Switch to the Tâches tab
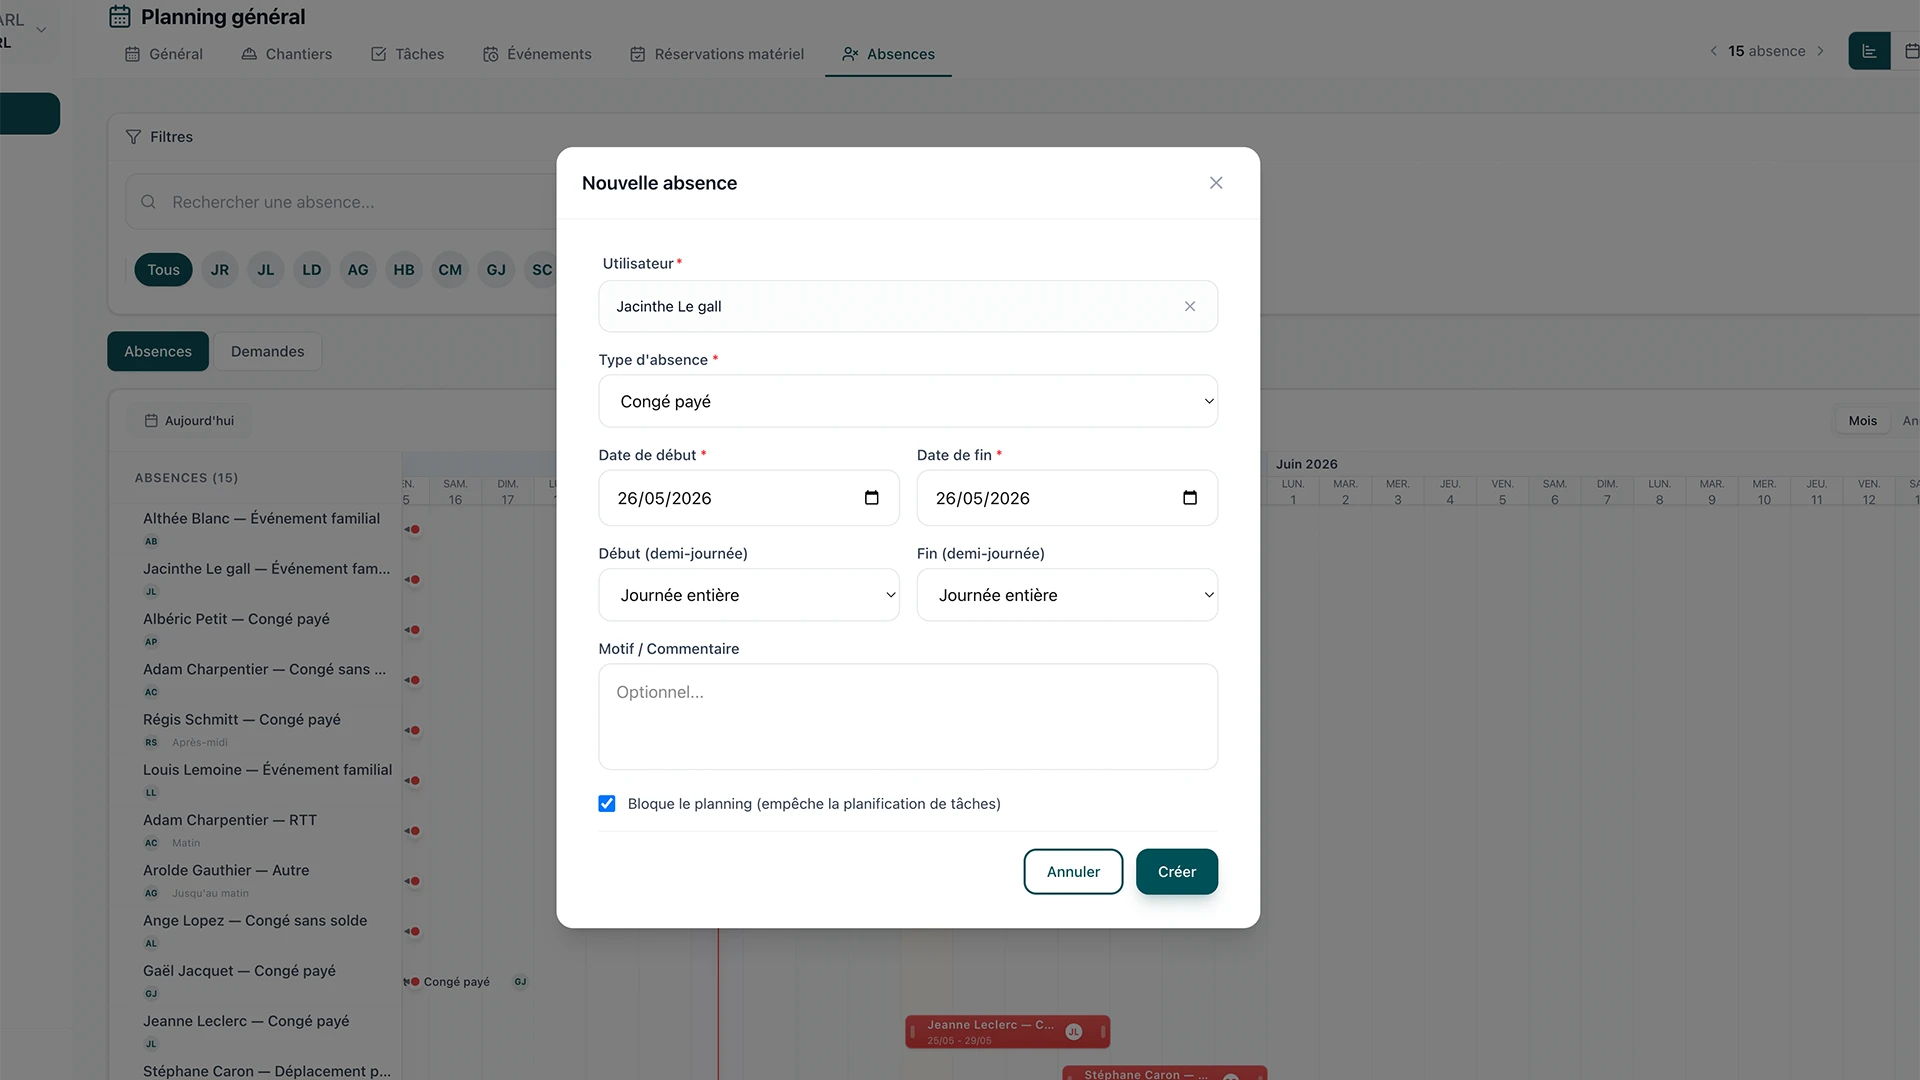 [408, 54]
